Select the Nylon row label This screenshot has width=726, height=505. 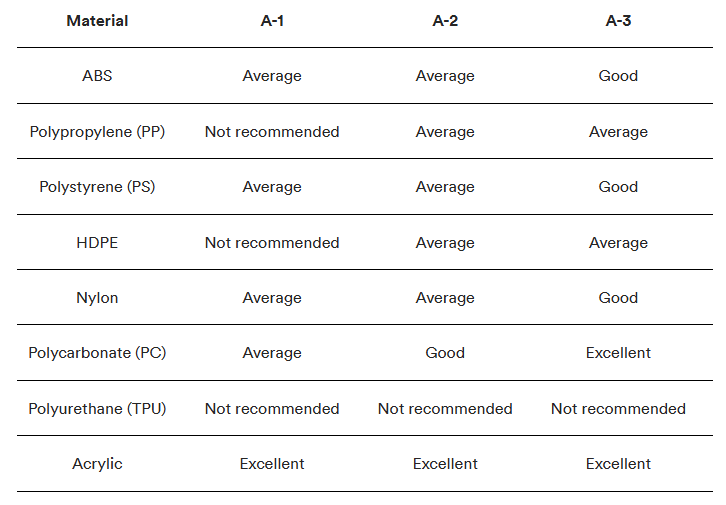[x=97, y=298]
